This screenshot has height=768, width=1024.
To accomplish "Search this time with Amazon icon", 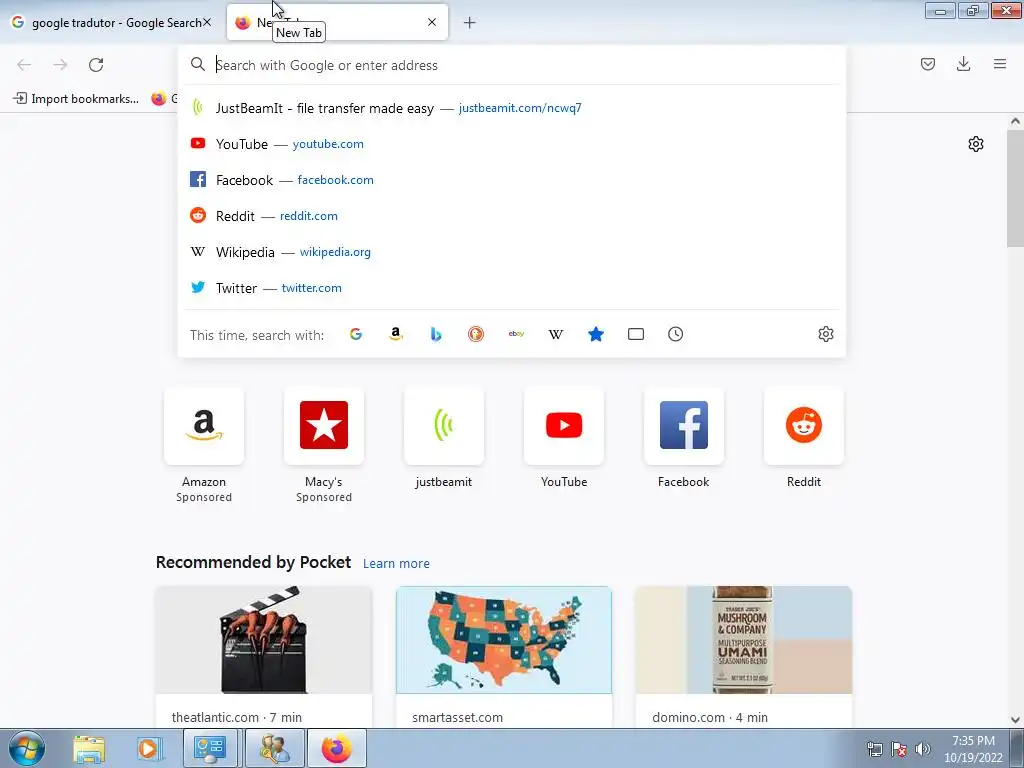I will tap(396, 334).
